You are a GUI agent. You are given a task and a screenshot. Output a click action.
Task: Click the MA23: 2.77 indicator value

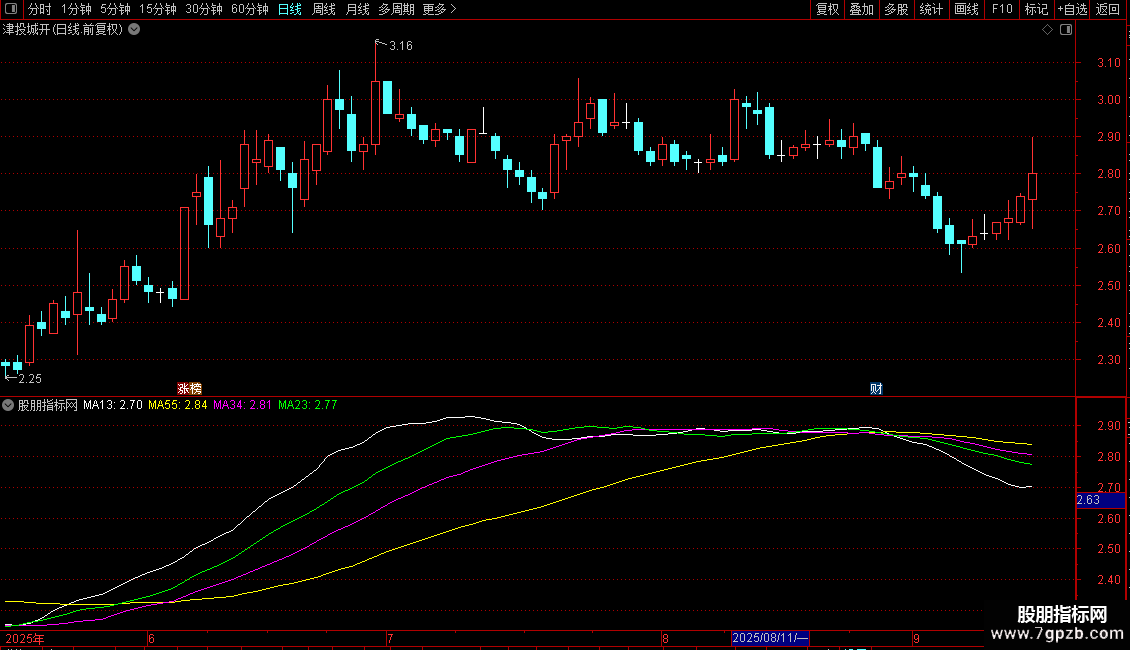coord(308,405)
